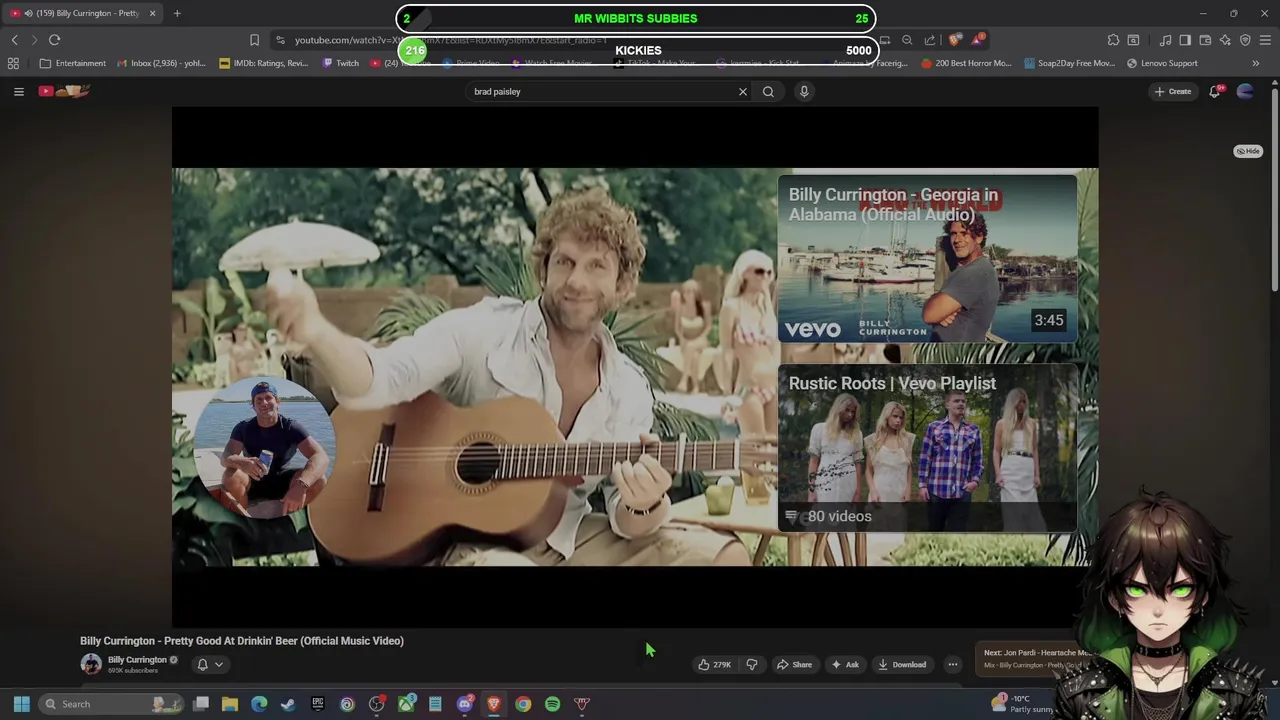Like the video with thumbs-up 279K
This screenshot has width=1280, height=720.
[716, 664]
